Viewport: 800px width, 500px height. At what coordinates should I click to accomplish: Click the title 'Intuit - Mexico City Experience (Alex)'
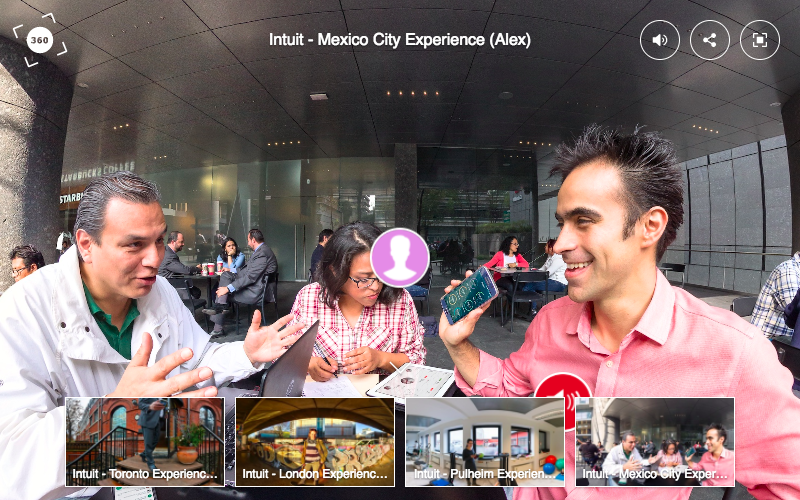(x=400, y=40)
